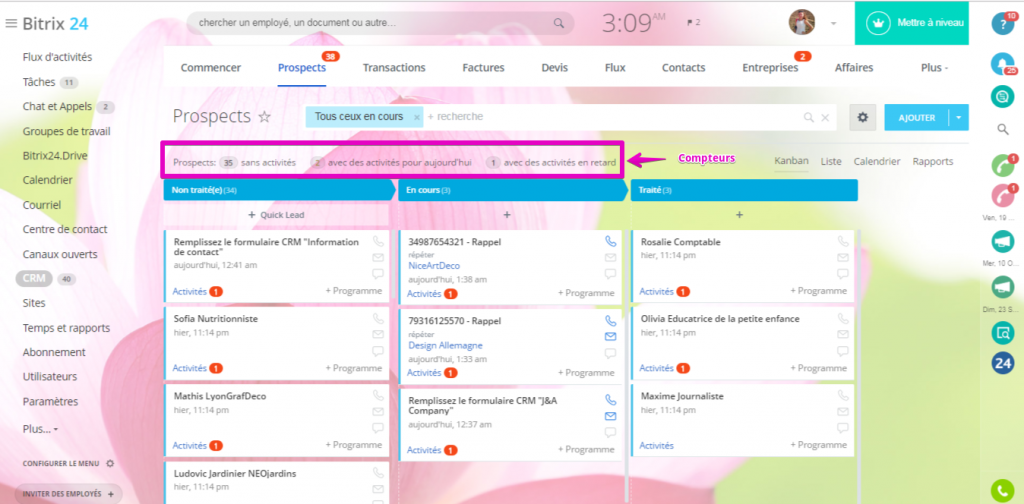The height and width of the screenshot is (504, 1024).
Task: Click the search magnifier in top search bar
Action: pyautogui.click(x=558, y=23)
